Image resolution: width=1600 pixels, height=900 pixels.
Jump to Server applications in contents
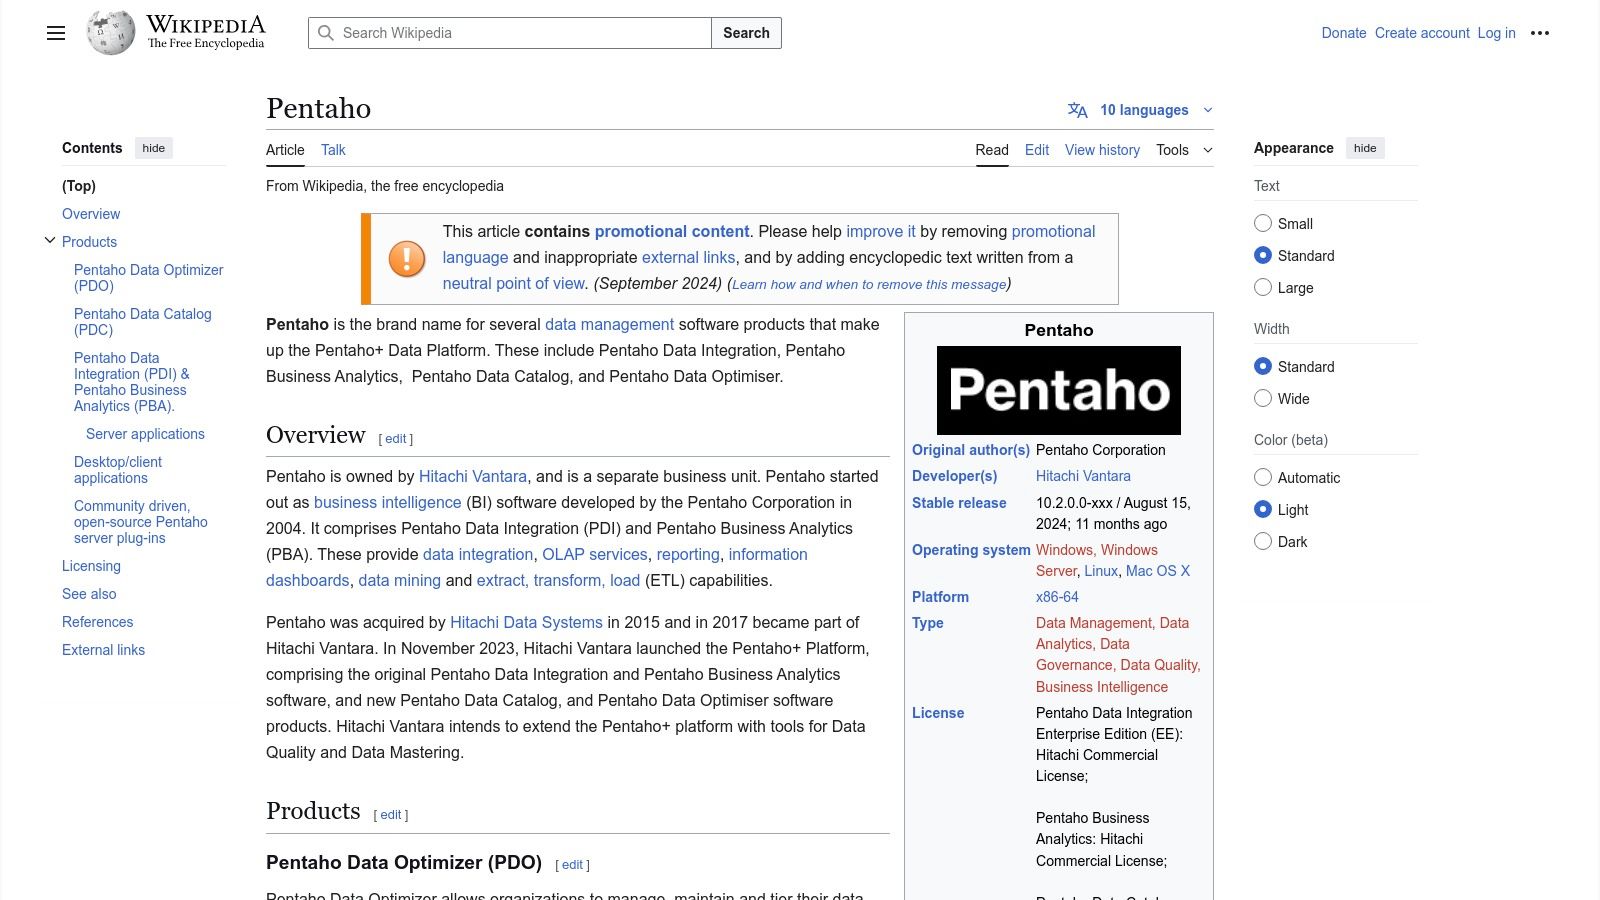[x=145, y=434]
